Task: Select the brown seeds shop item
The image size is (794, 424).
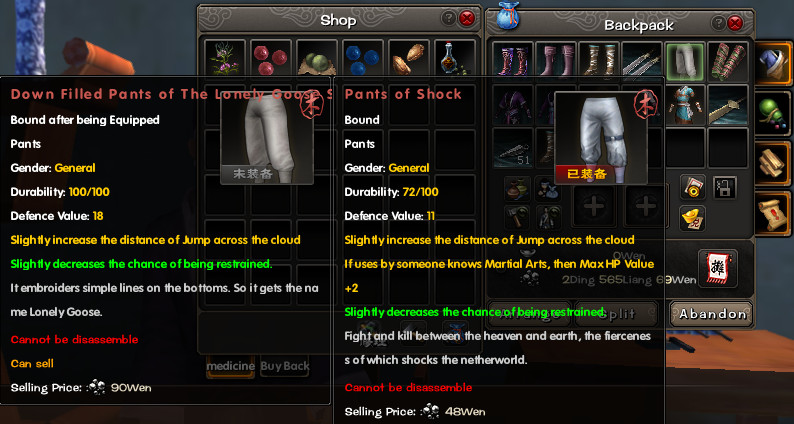Action: tap(409, 58)
